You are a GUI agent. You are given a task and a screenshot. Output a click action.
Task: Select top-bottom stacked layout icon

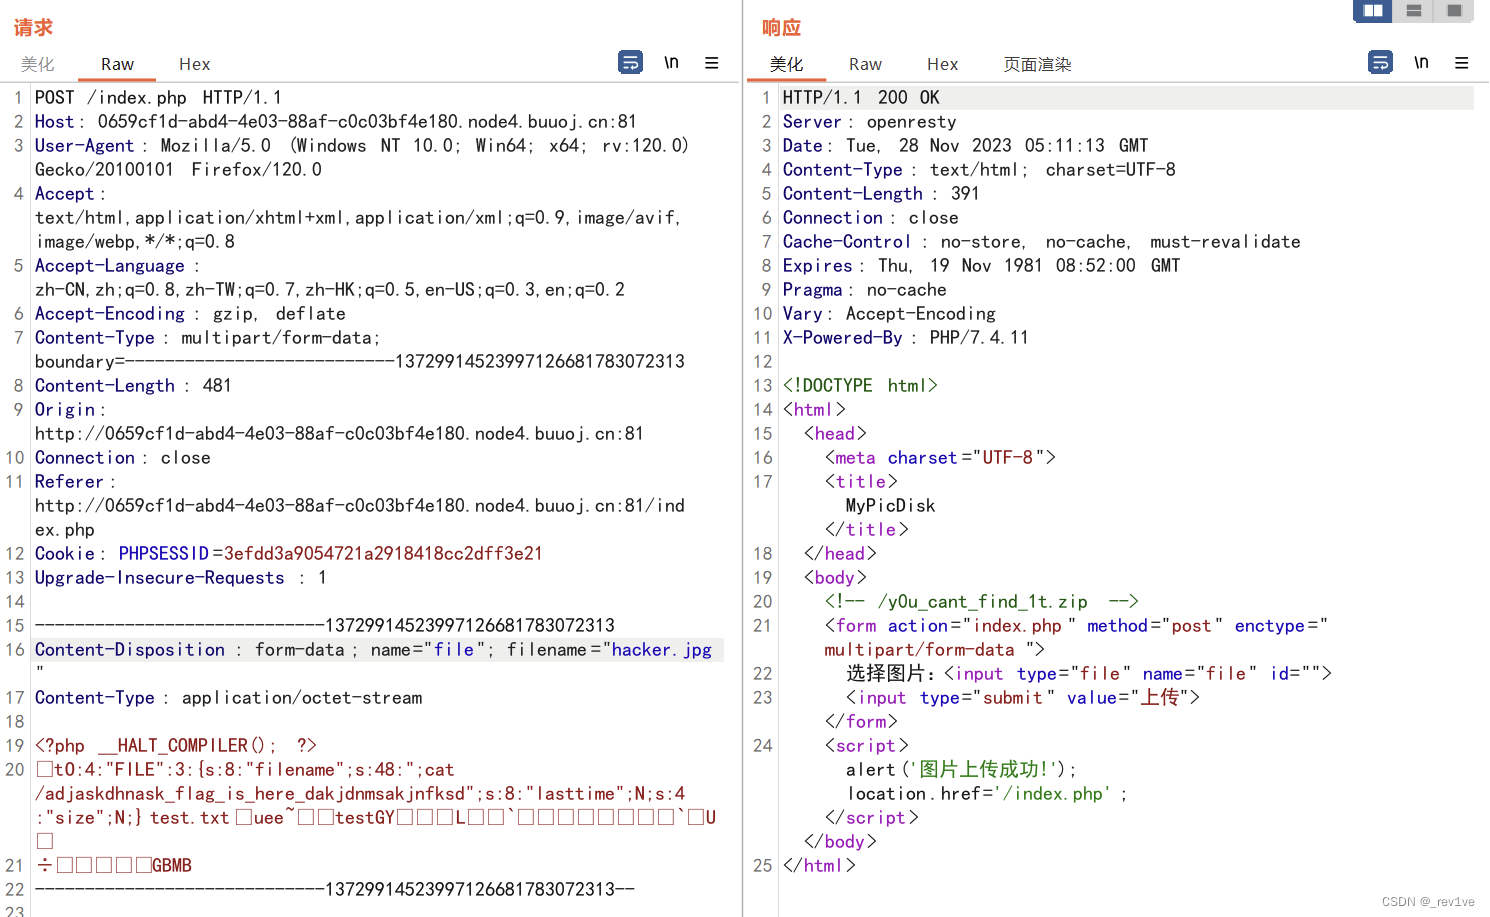click(x=1413, y=10)
